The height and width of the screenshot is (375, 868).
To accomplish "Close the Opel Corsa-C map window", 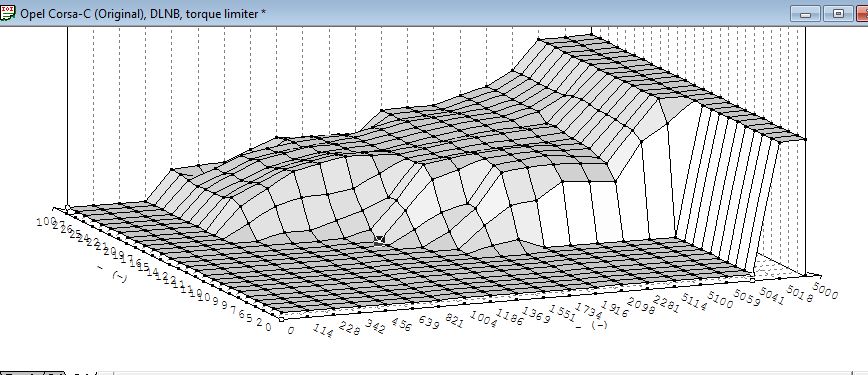I will pyautogui.click(x=863, y=14).
